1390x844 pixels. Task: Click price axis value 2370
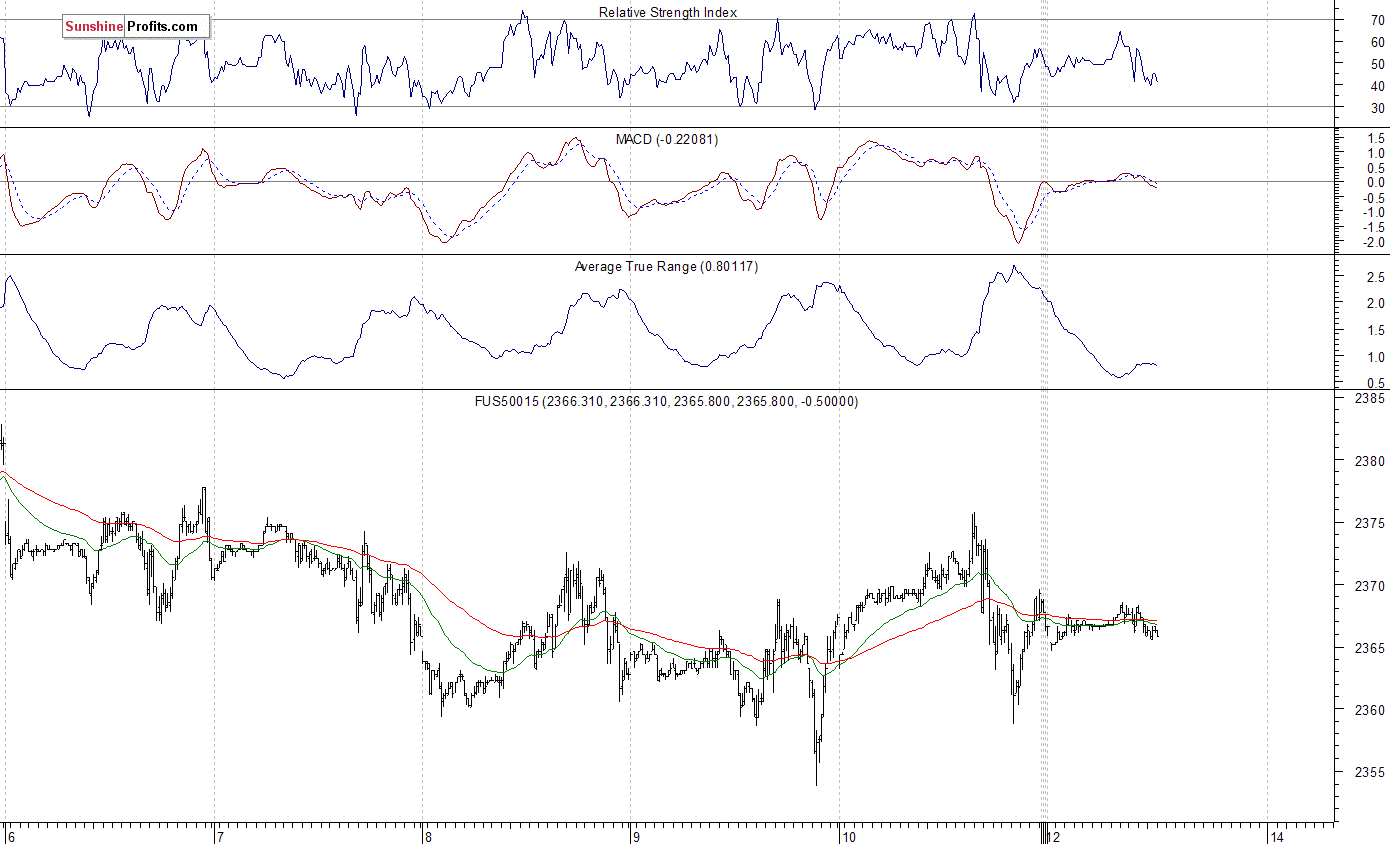(1371, 586)
